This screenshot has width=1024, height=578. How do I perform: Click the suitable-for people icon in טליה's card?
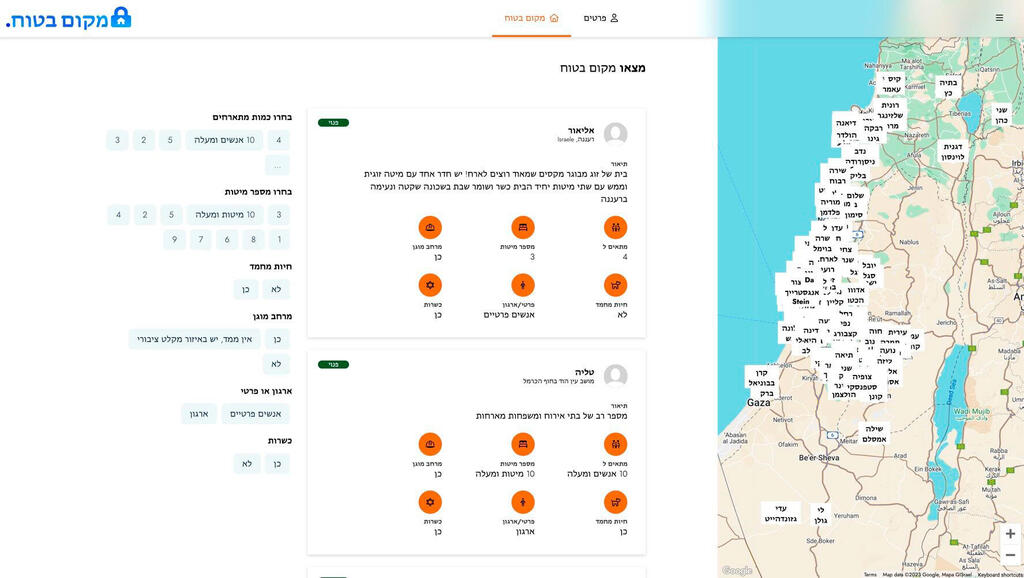click(615, 444)
